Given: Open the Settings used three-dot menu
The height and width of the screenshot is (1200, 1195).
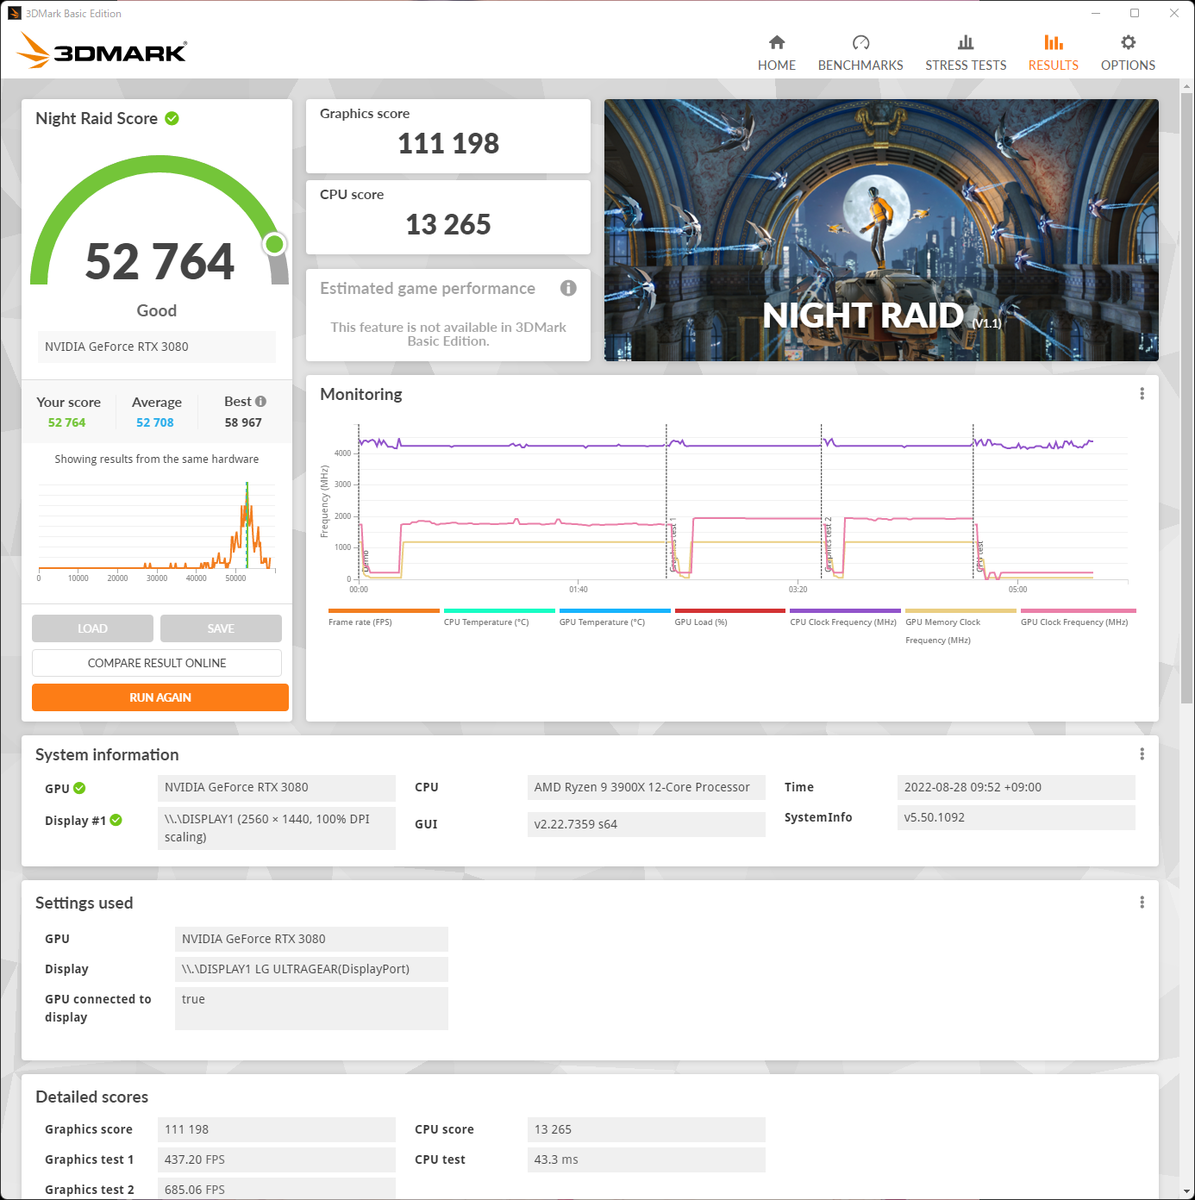Looking at the screenshot, I should [x=1142, y=902].
